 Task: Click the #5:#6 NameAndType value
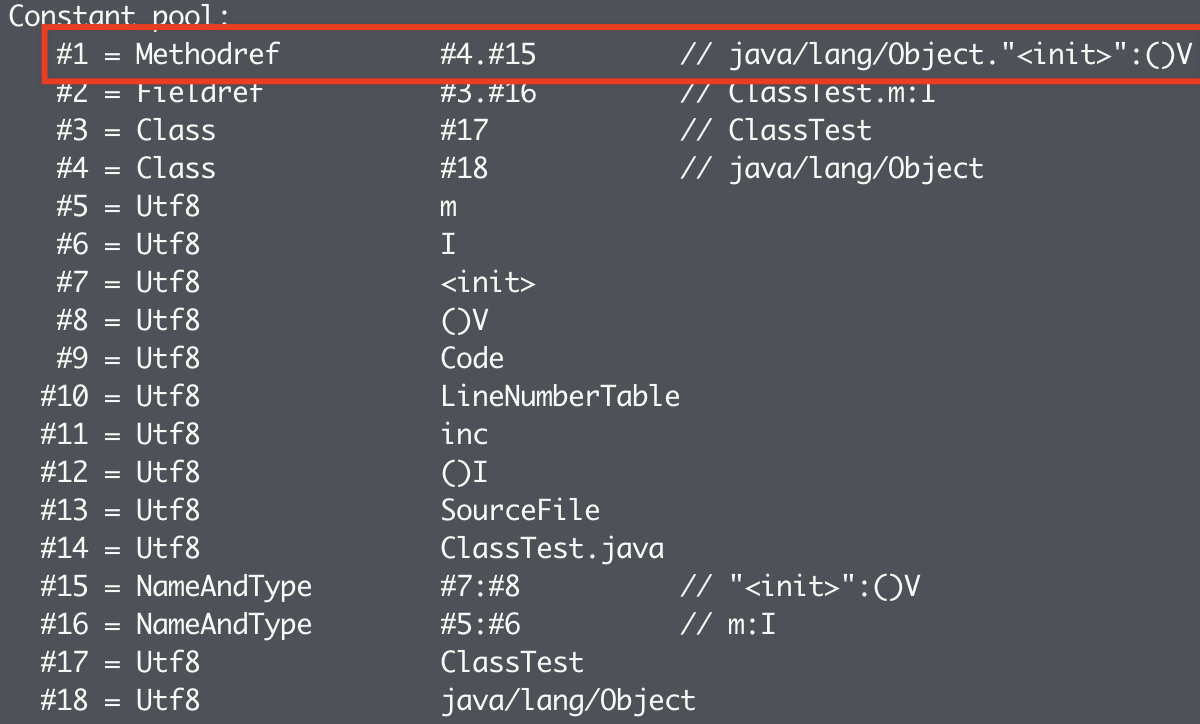[480, 625]
